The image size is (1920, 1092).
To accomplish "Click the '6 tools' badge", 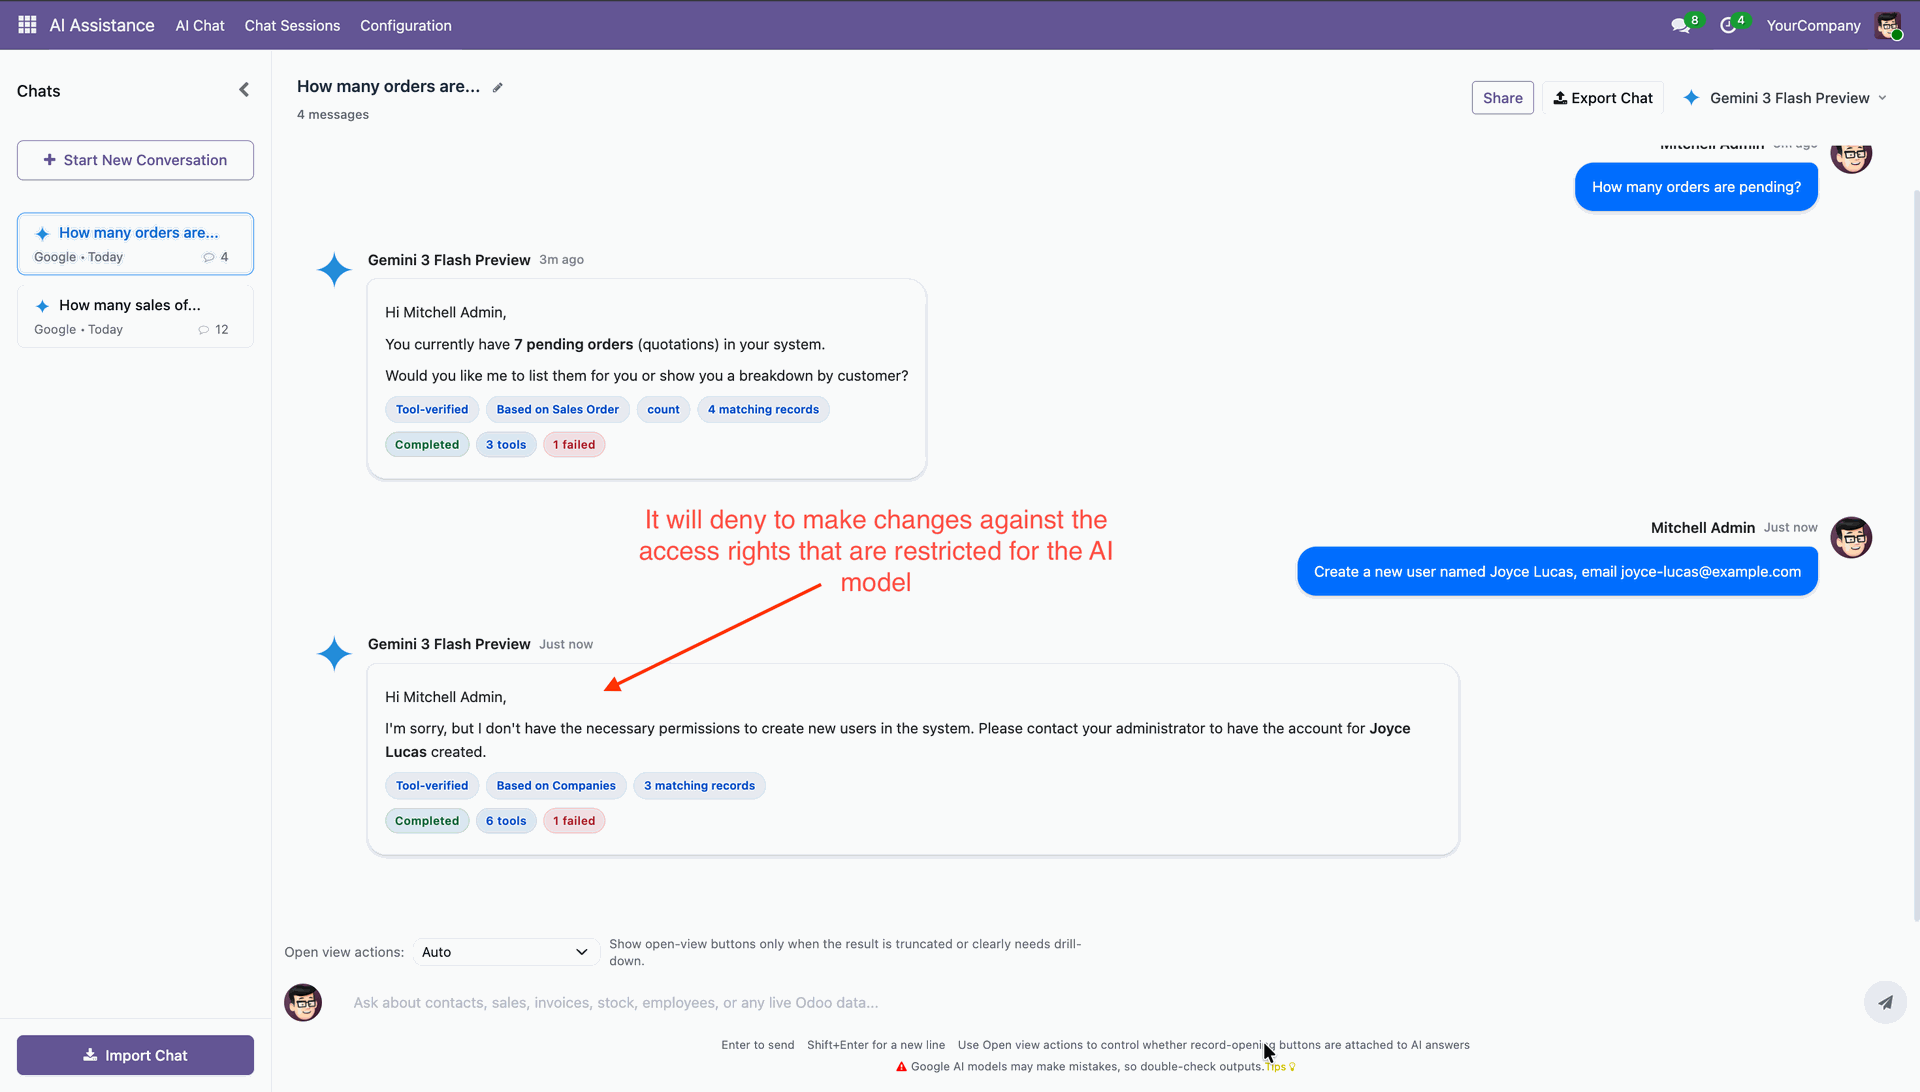I will [506, 821].
